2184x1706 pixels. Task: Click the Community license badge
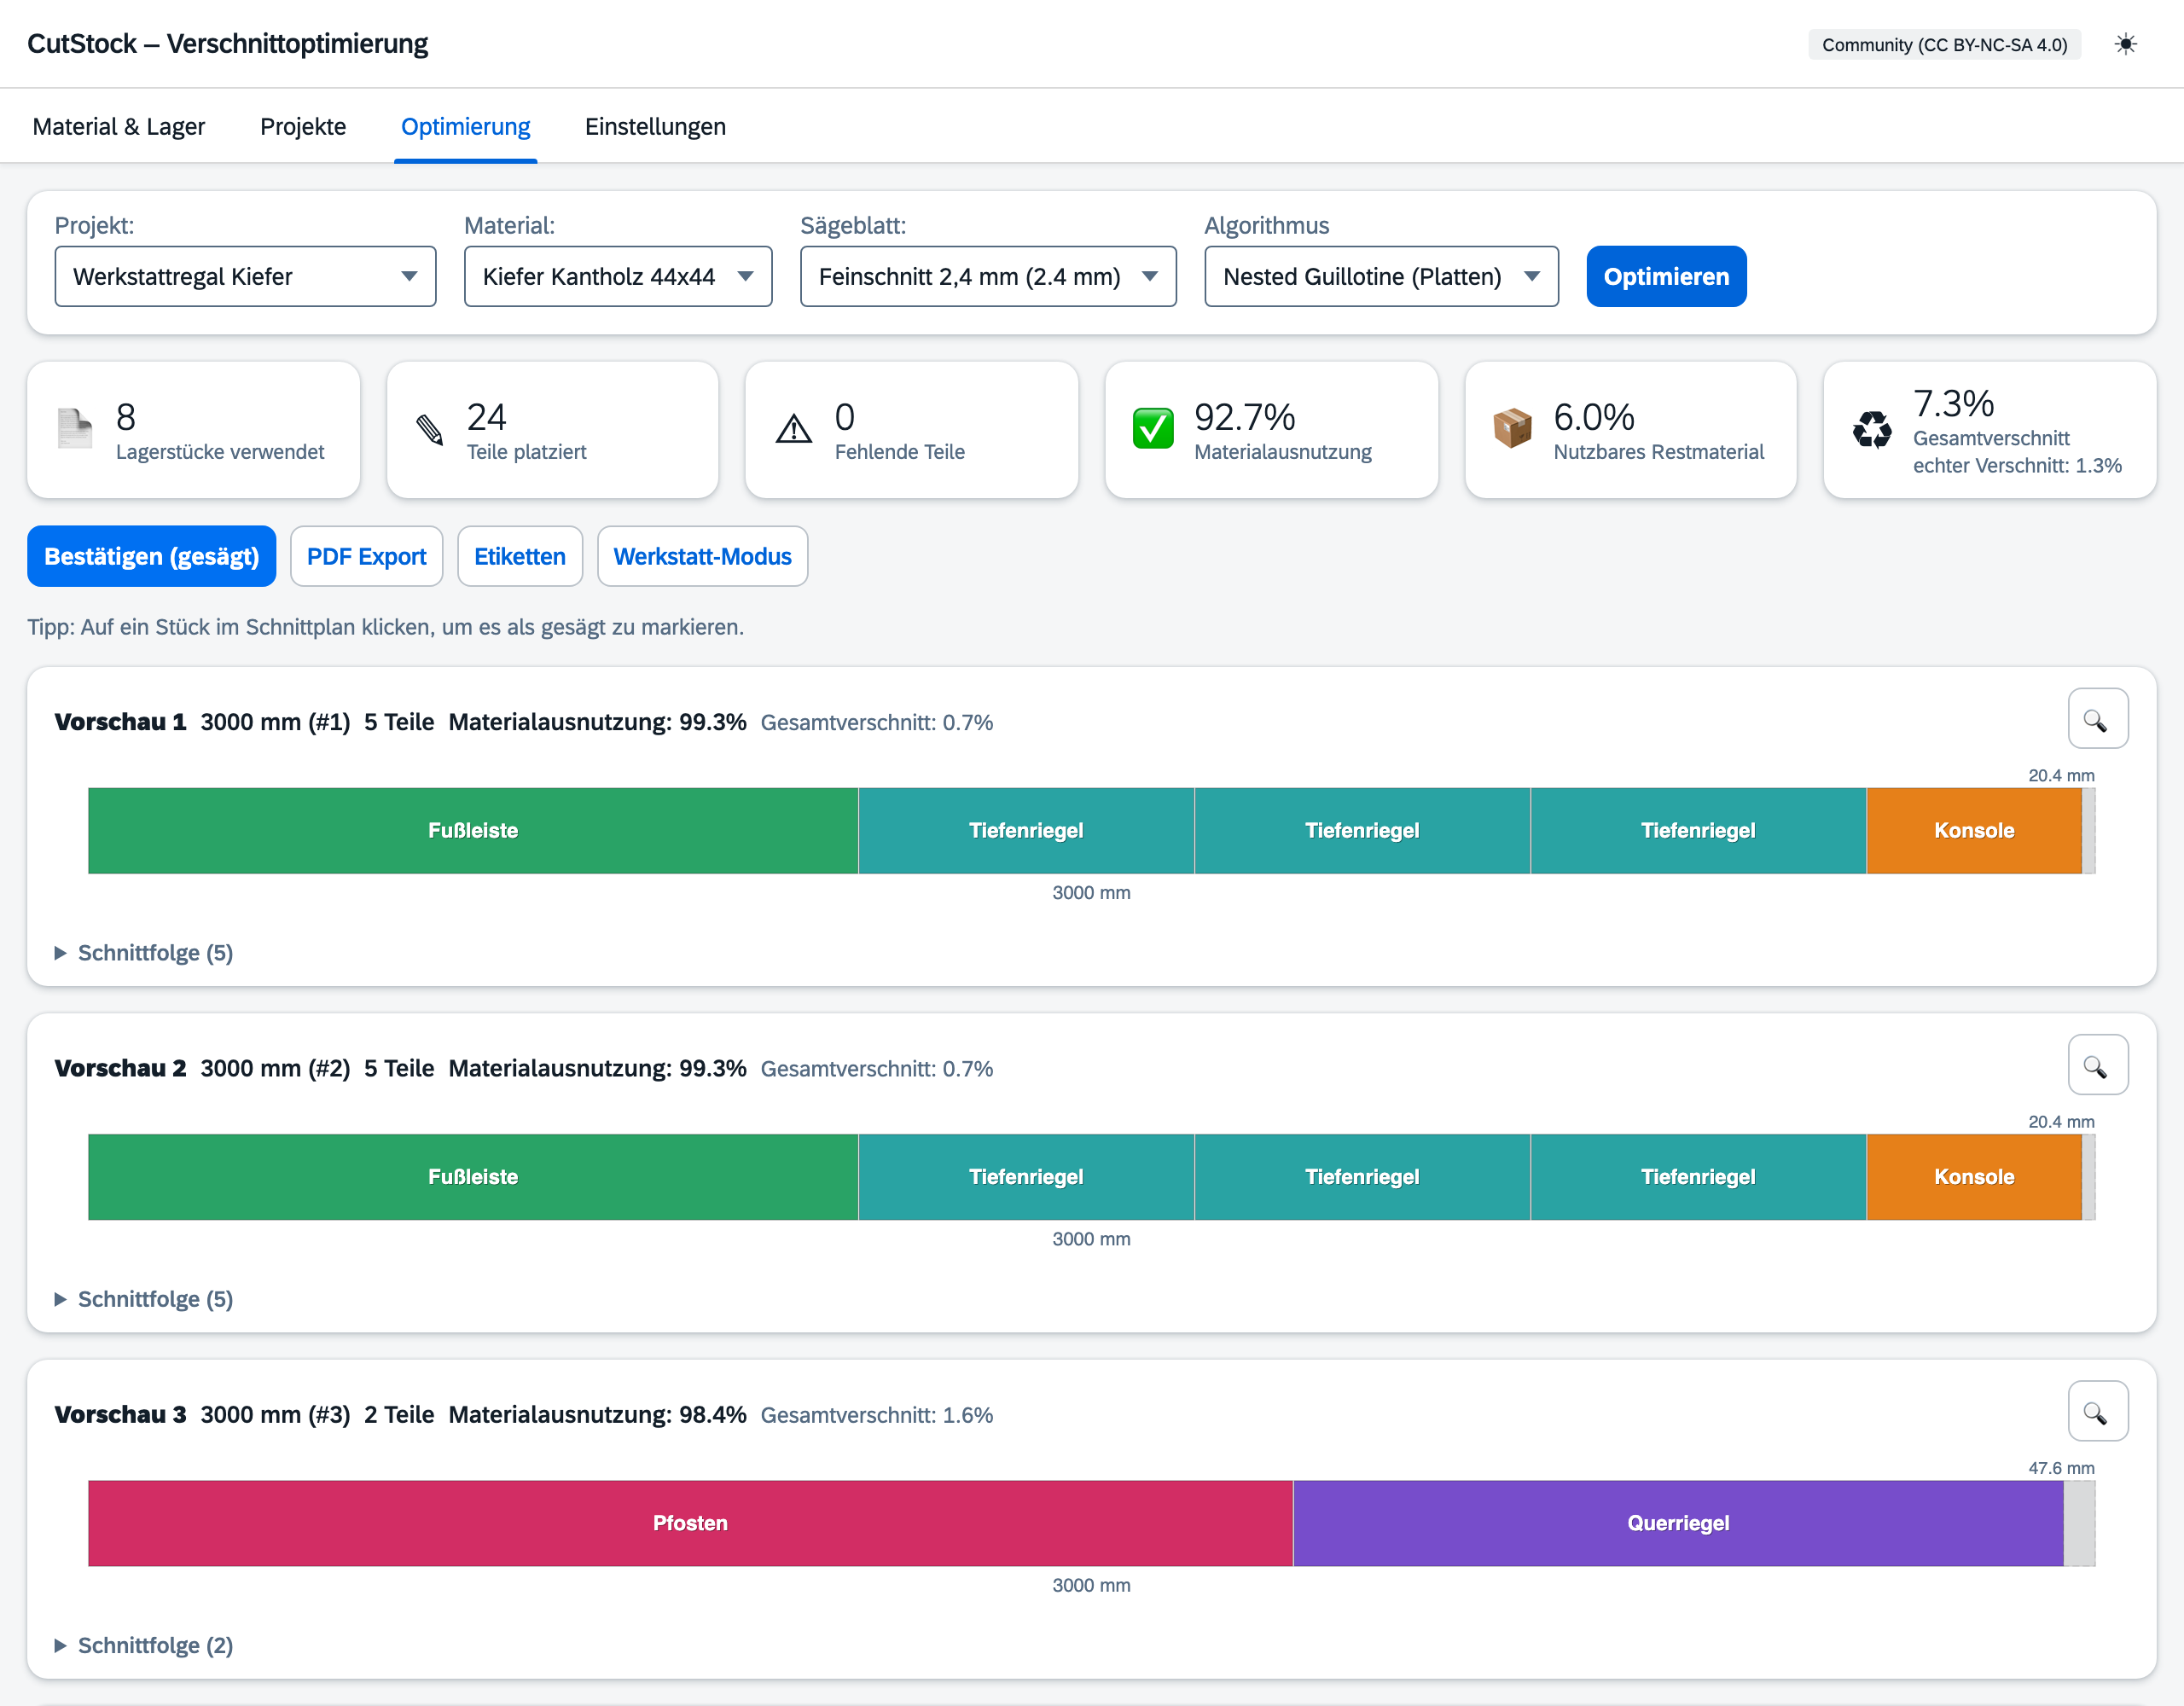click(x=1944, y=45)
